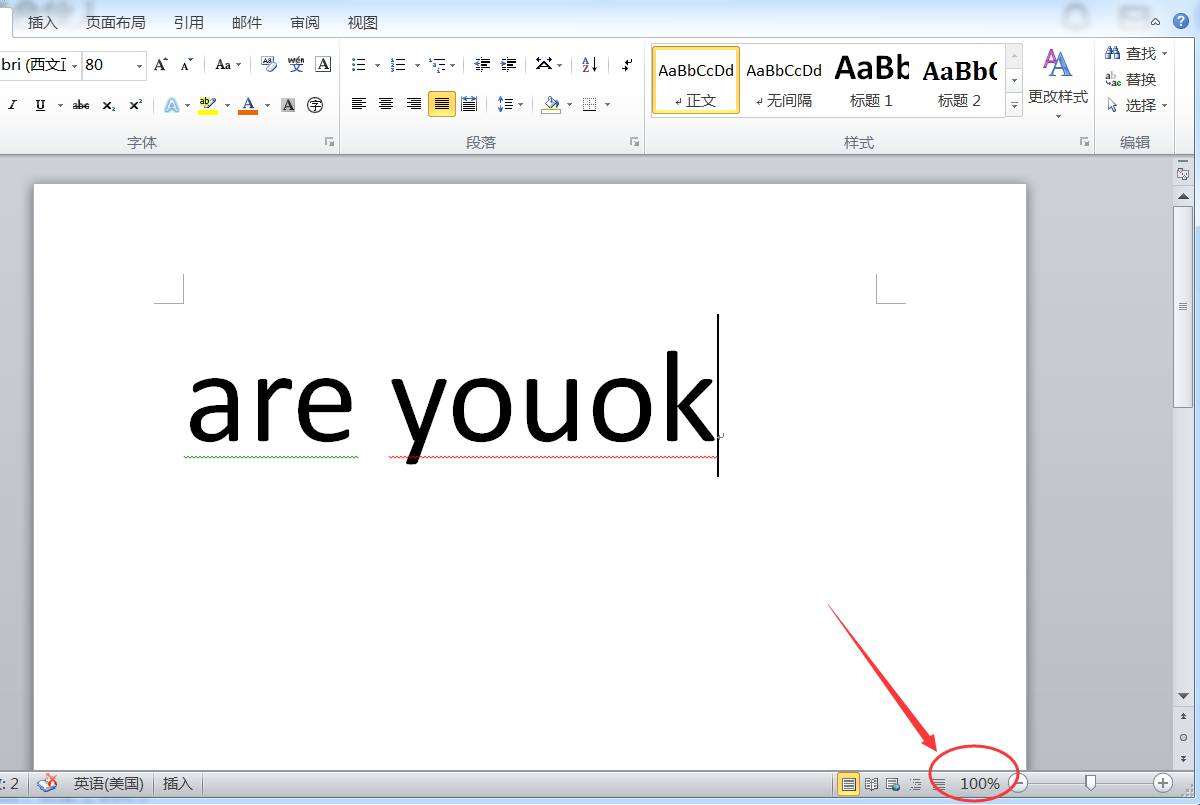
Task: Click 更改样式 Change Styles button
Action: click(x=1058, y=83)
